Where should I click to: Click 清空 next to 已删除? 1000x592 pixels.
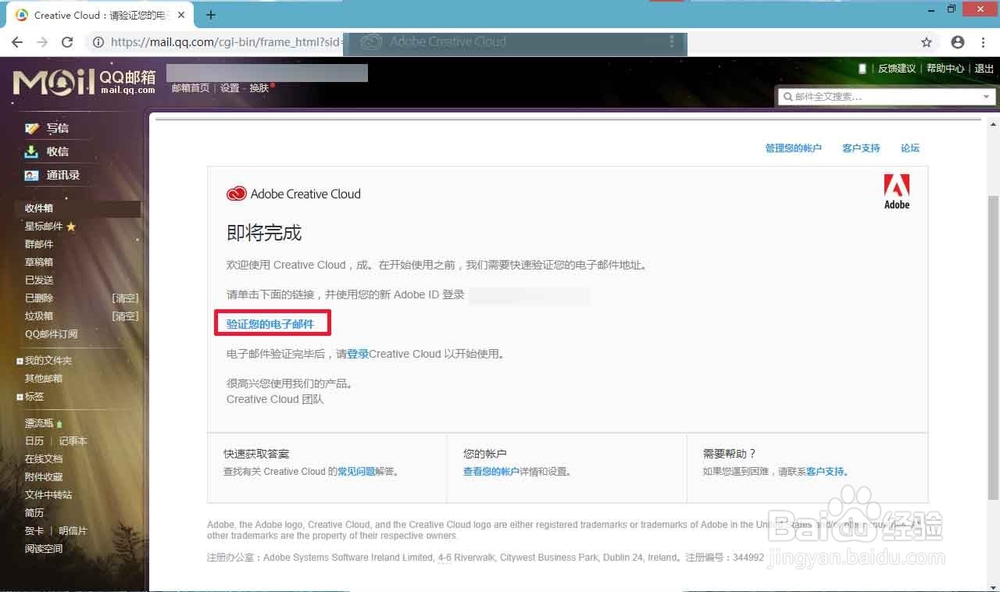(125, 298)
